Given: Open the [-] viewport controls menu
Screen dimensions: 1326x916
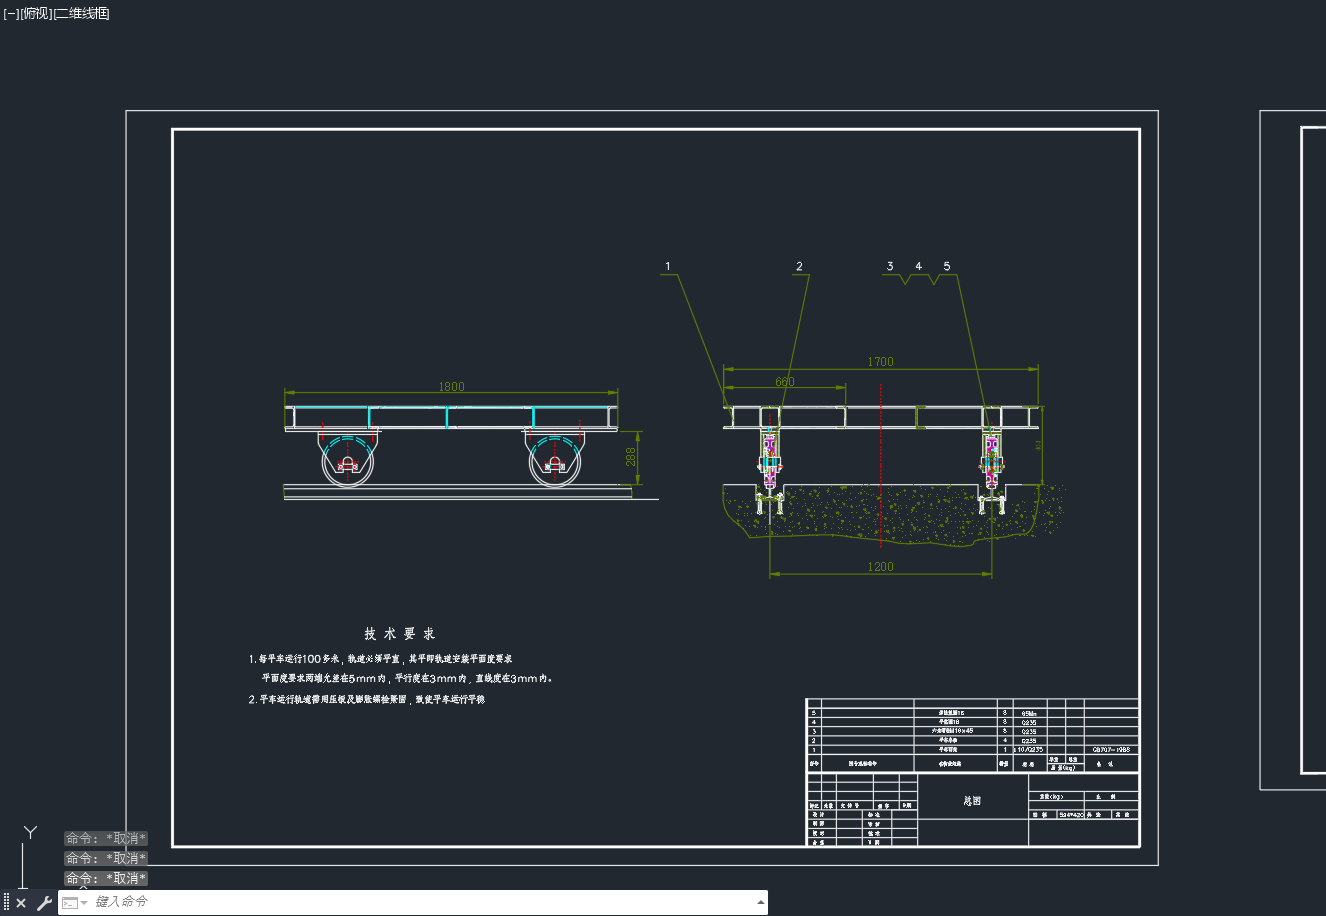Looking at the screenshot, I should pos(11,13).
